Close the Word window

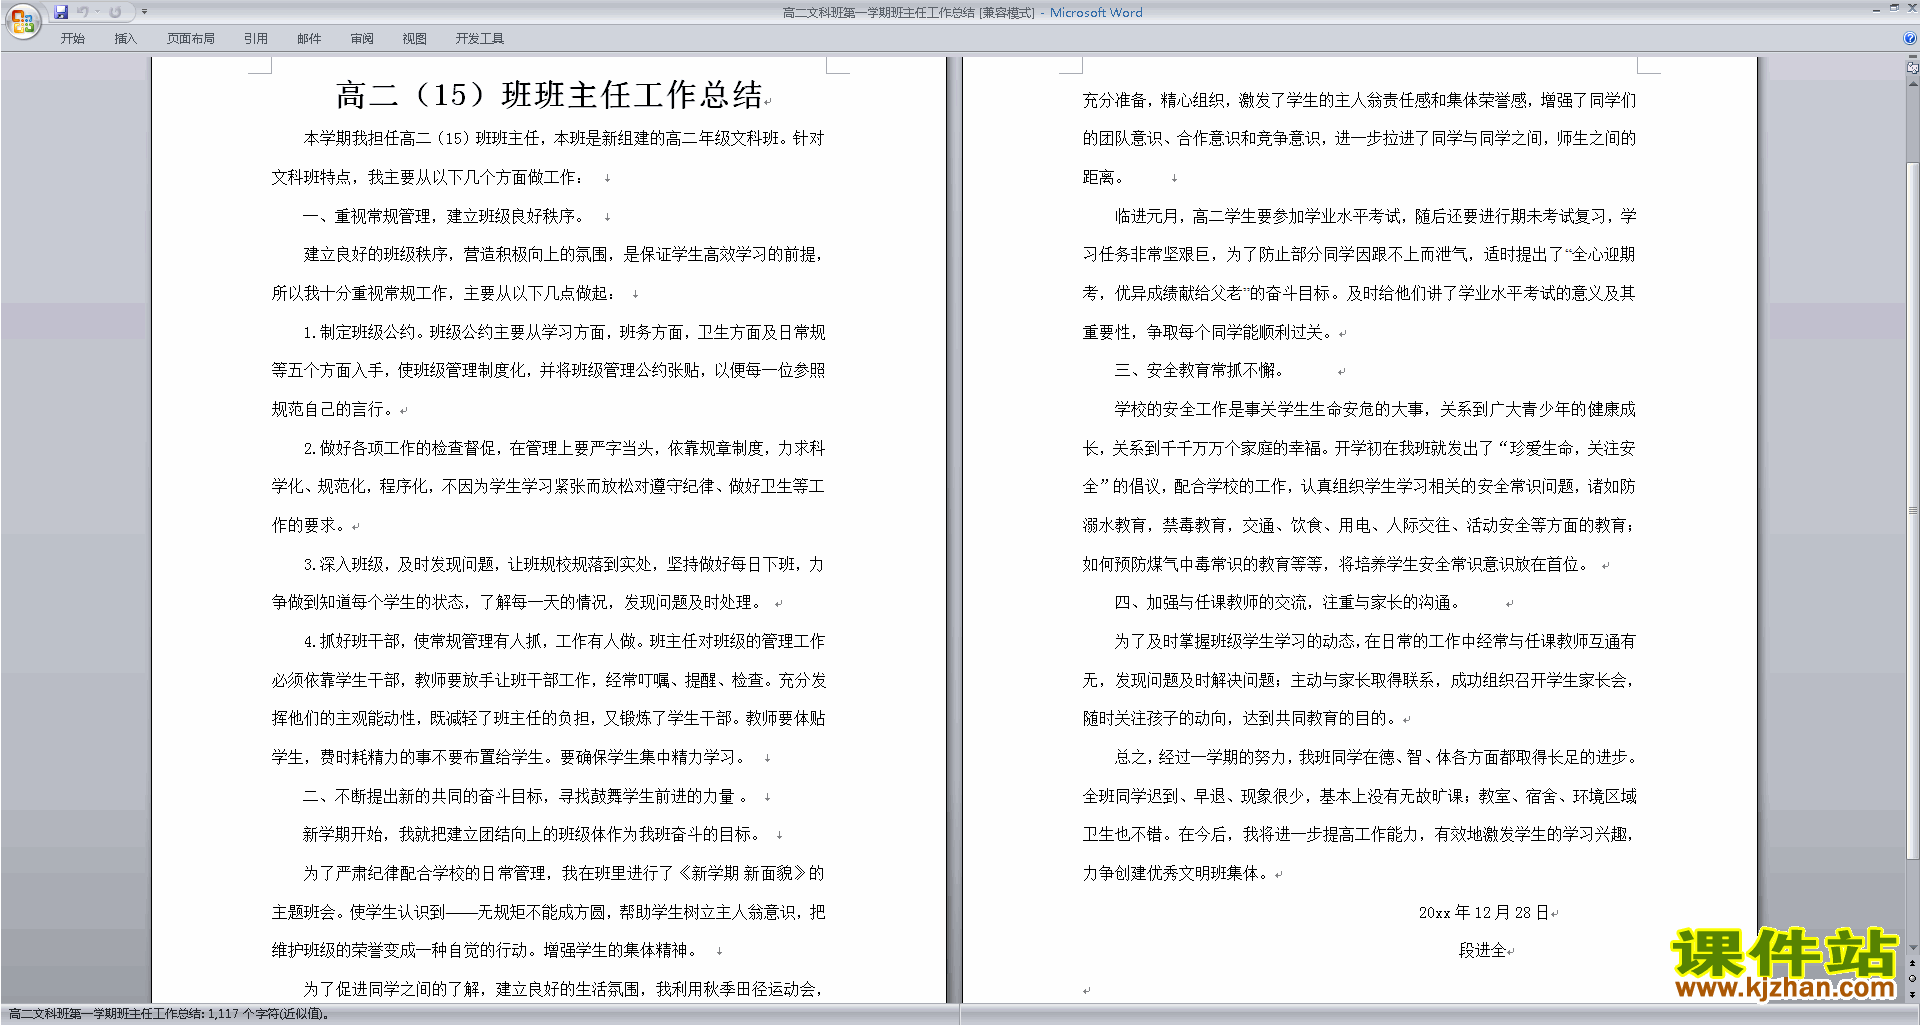[x=1911, y=8]
